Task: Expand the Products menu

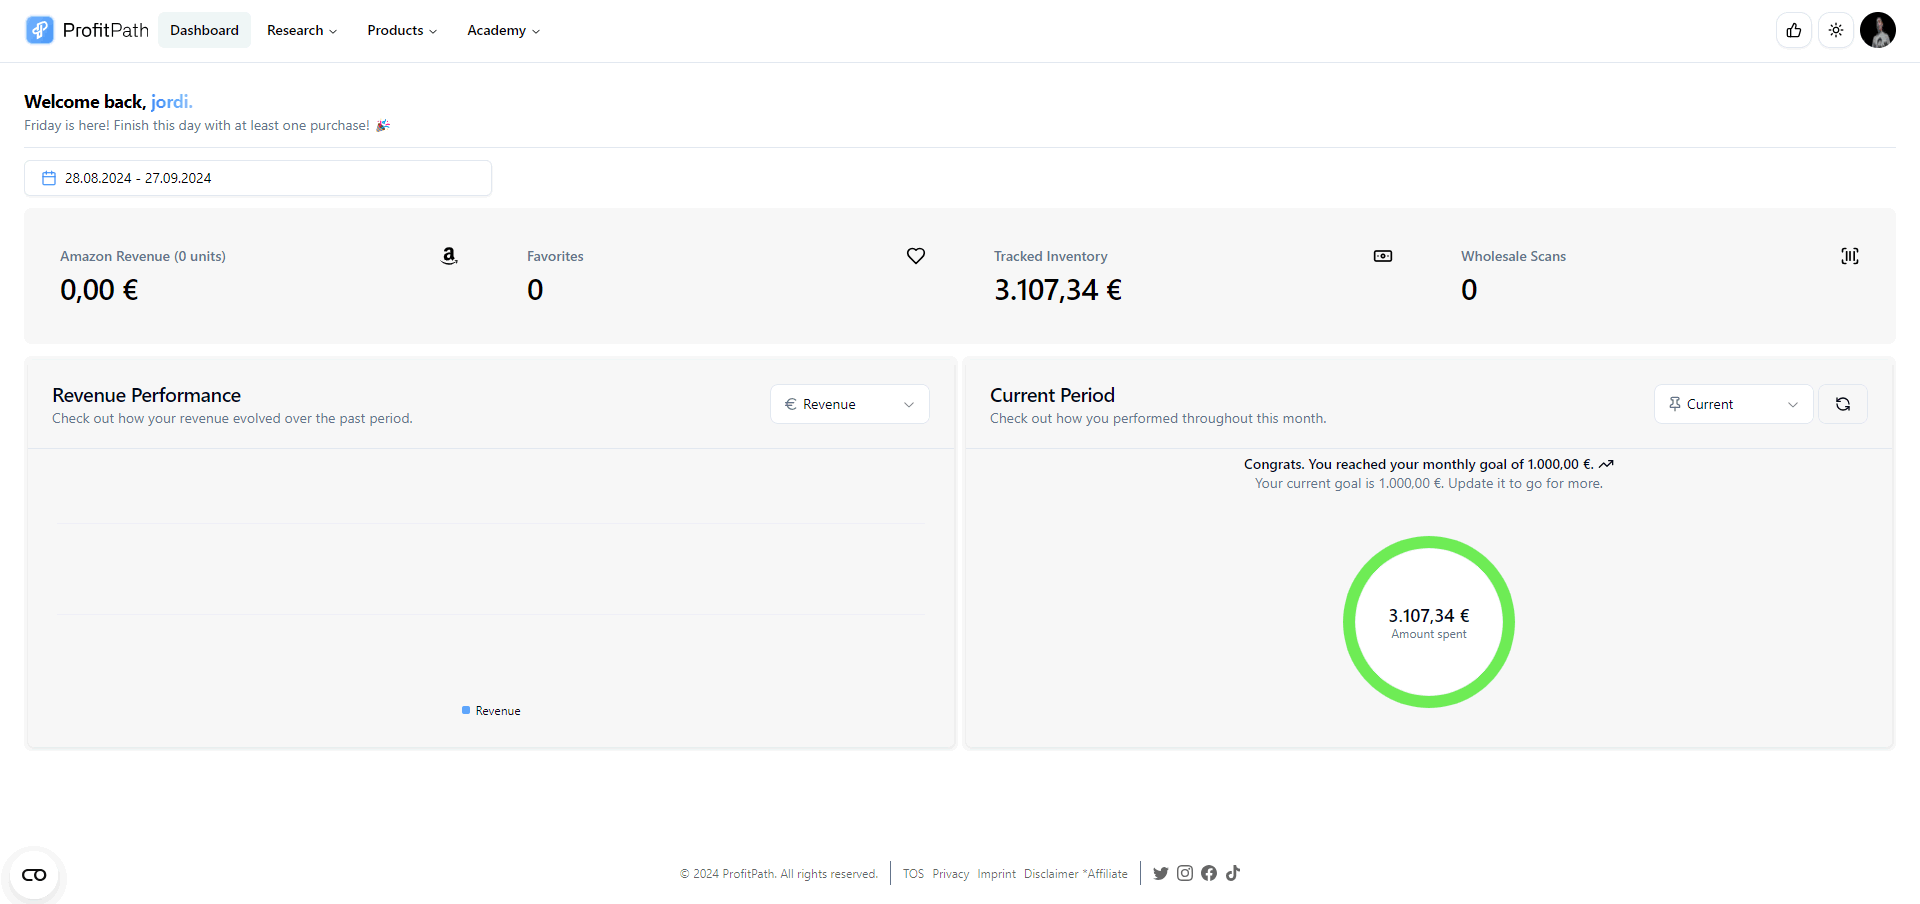Action: (x=402, y=30)
